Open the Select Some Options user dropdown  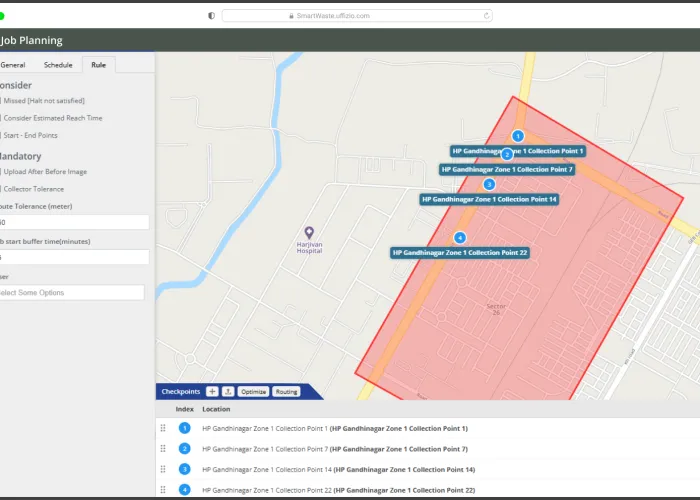(x=72, y=292)
